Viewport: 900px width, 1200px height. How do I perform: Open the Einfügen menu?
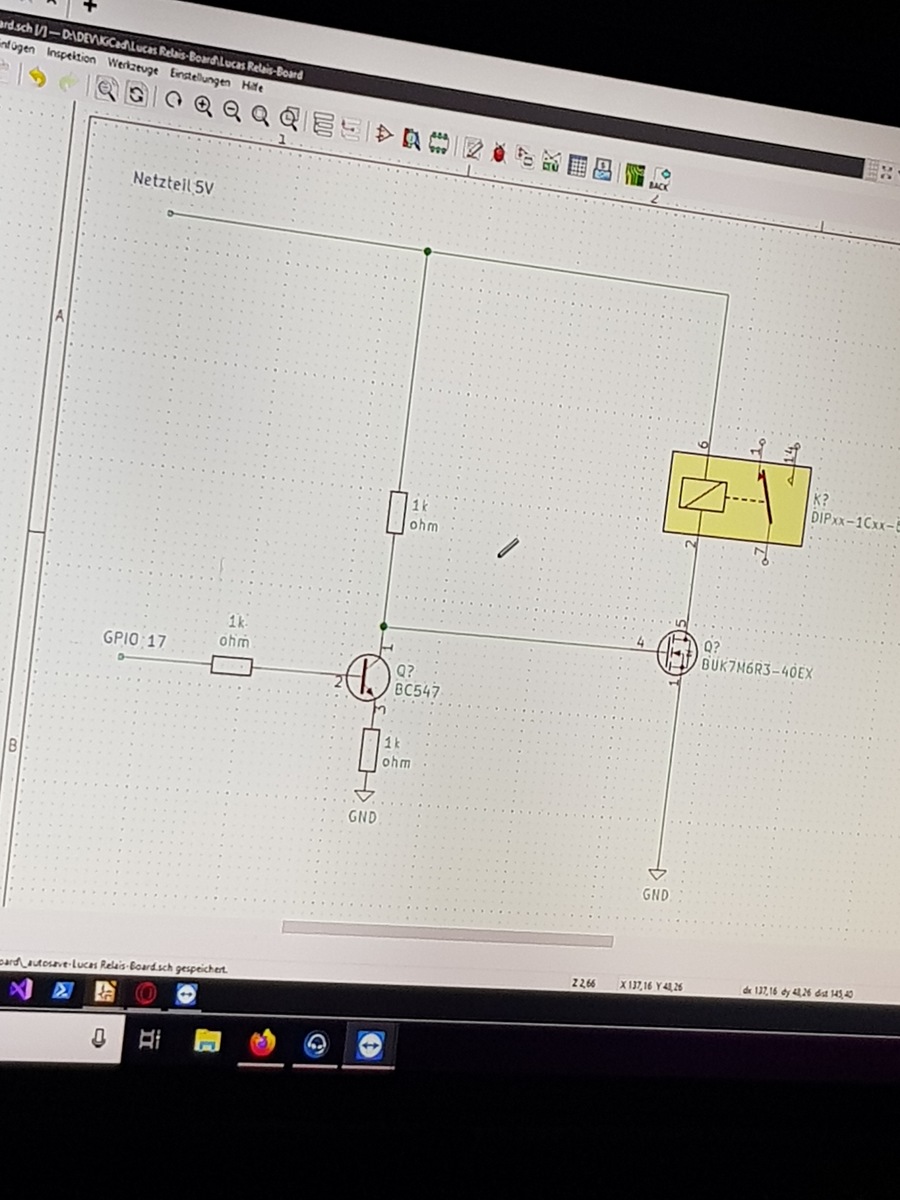(17, 46)
